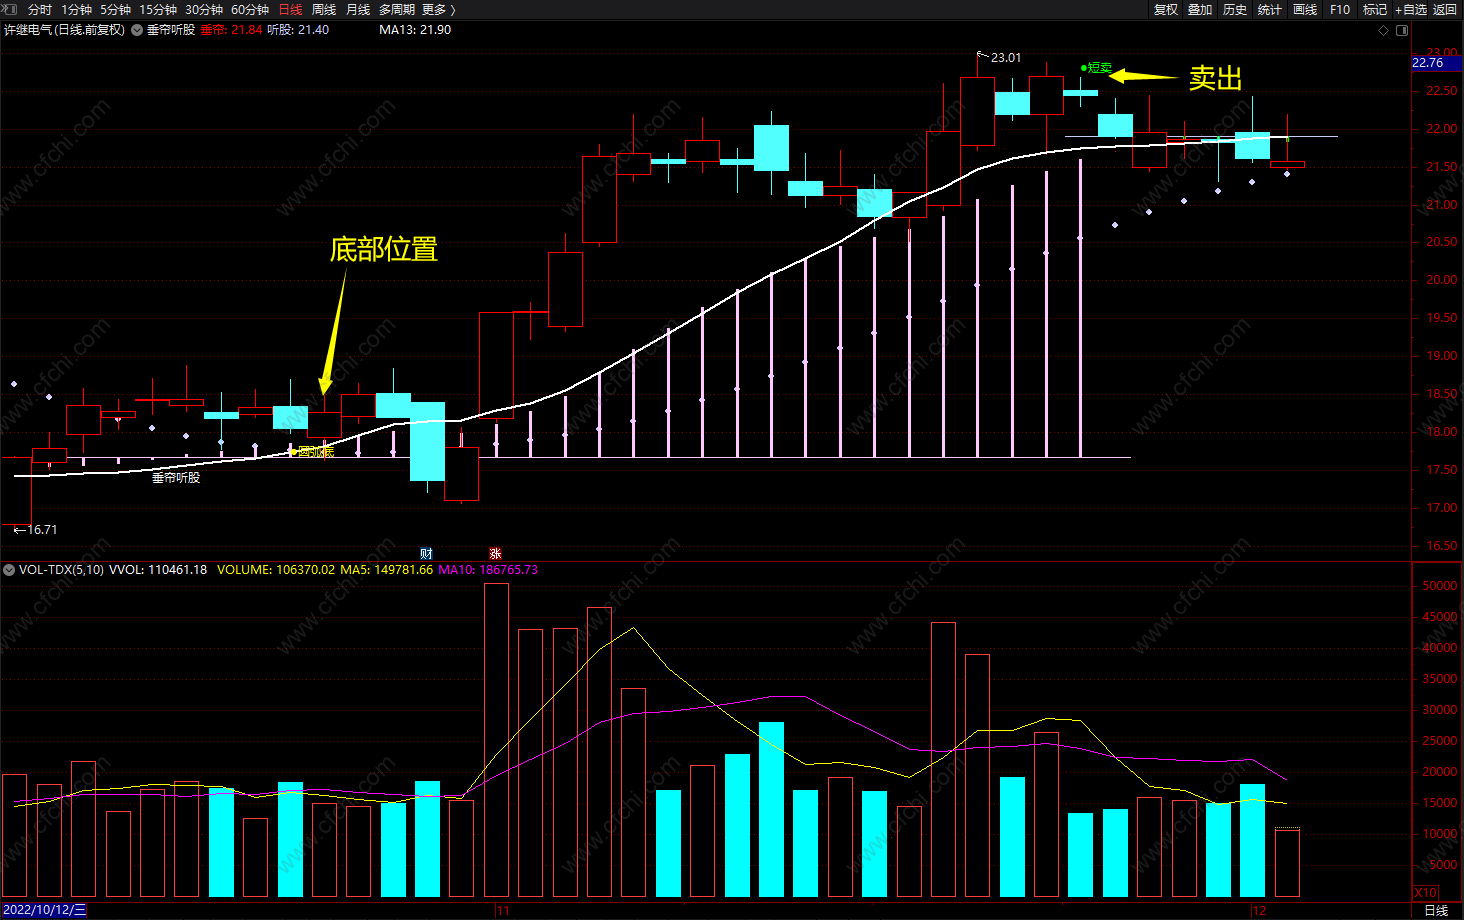
Task: Open VOL-TDX indicator dropdown arrow
Action: pos(9,570)
